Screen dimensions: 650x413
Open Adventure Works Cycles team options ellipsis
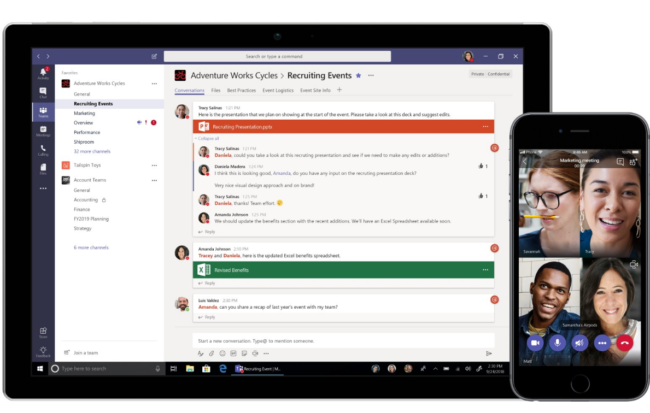tap(154, 83)
